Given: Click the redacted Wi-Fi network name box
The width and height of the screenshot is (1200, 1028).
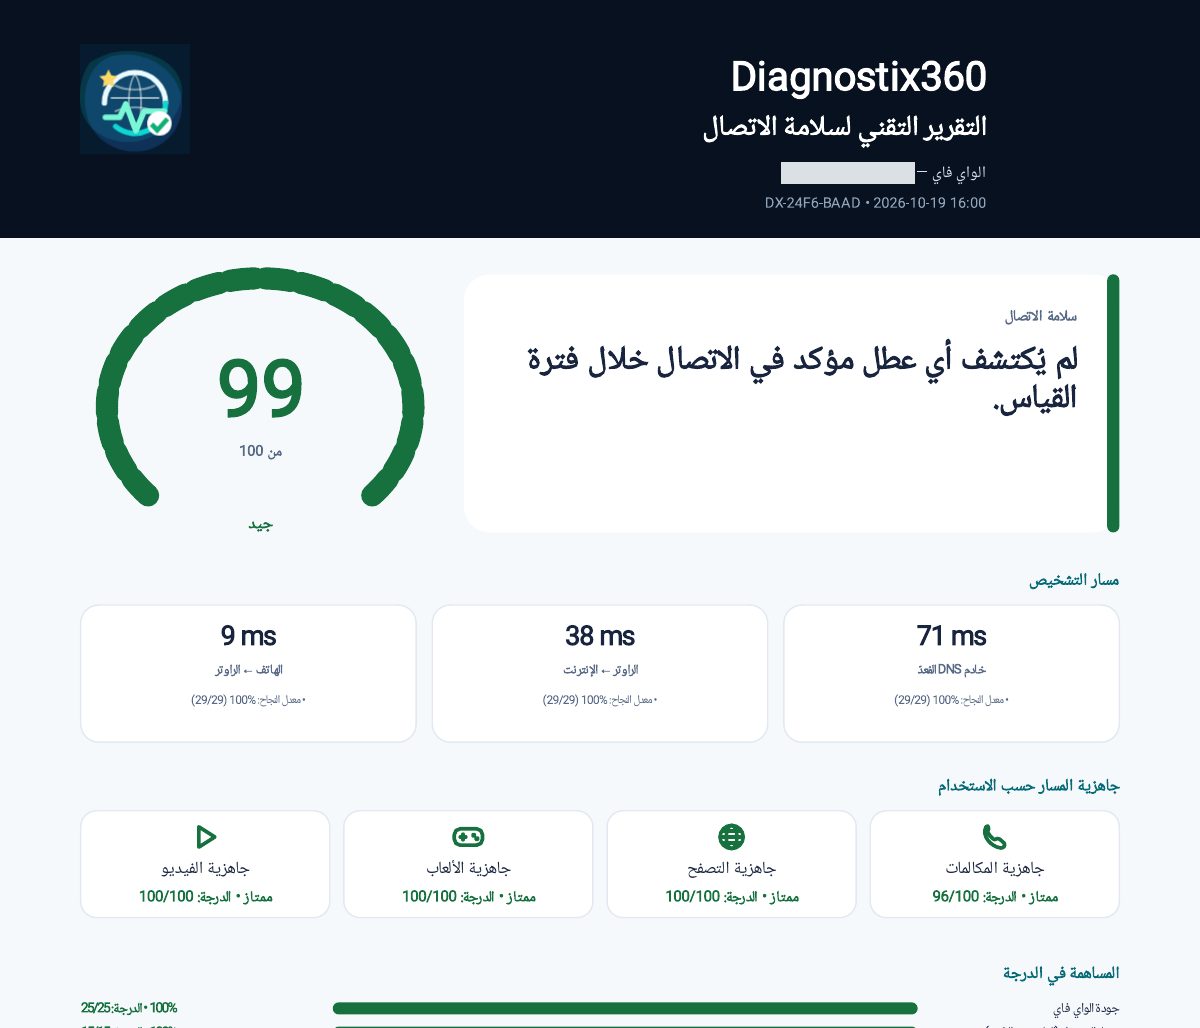Looking at the screenshot, I should [x=847, y=173].
